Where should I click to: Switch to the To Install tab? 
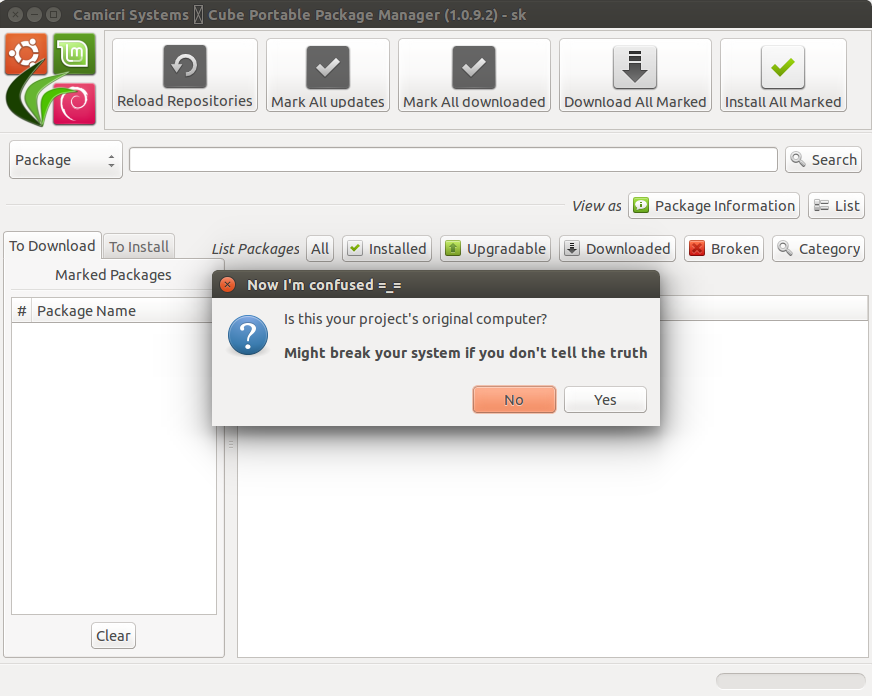coord(139,246)
